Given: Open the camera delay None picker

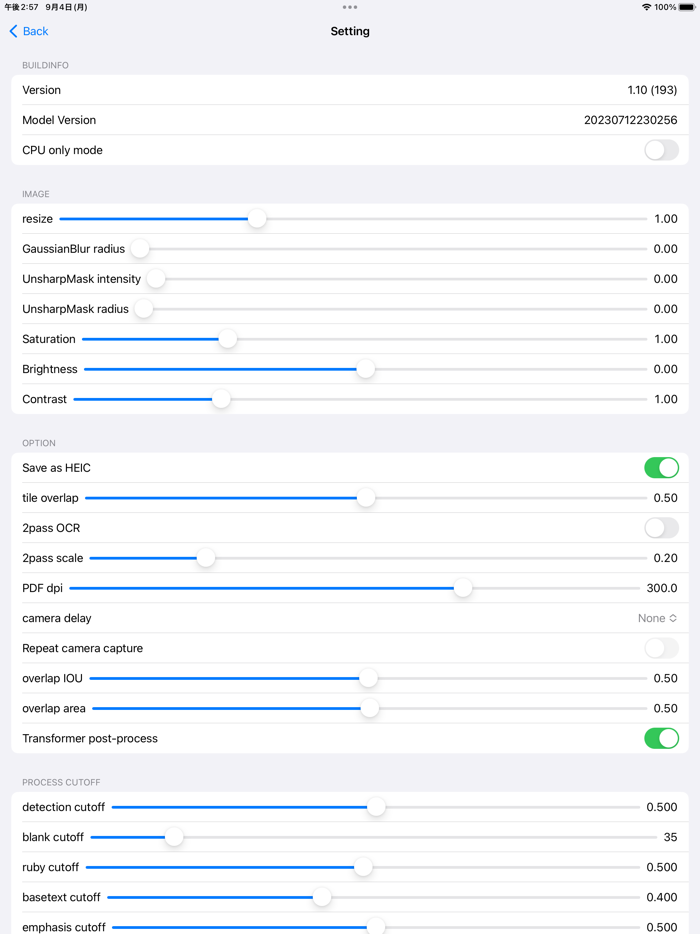Looking at the screenshot, I should pos(657,618).
